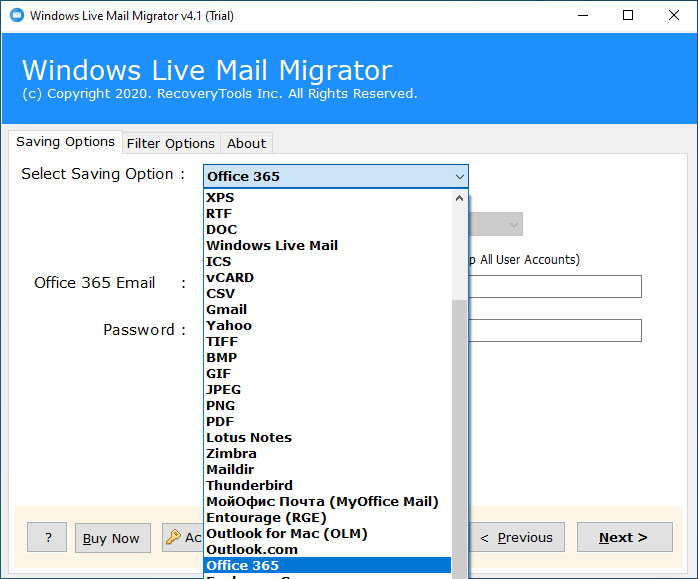Collapse the Select Saving Option combo box
The image size is (698, 579).
tap(336, 176)
